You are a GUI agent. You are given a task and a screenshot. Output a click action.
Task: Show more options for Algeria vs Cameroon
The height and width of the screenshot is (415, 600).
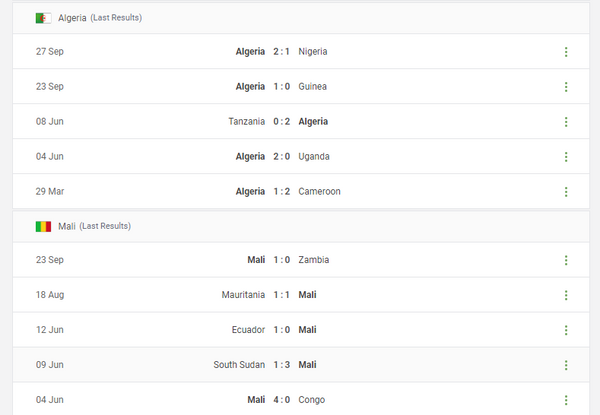[x=565, y=192]
